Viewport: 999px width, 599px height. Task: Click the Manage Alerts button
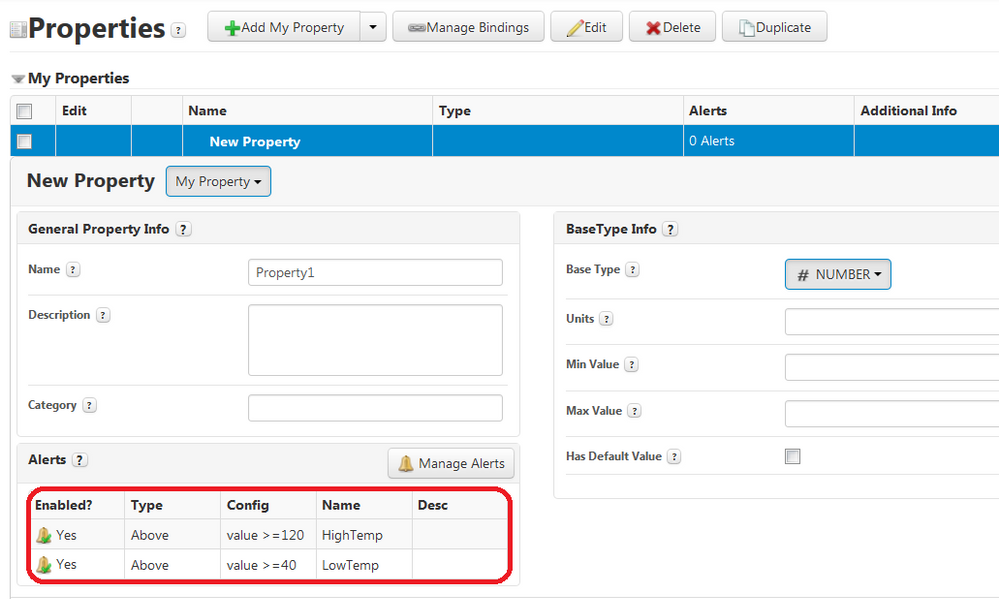[x=451, y=463]
